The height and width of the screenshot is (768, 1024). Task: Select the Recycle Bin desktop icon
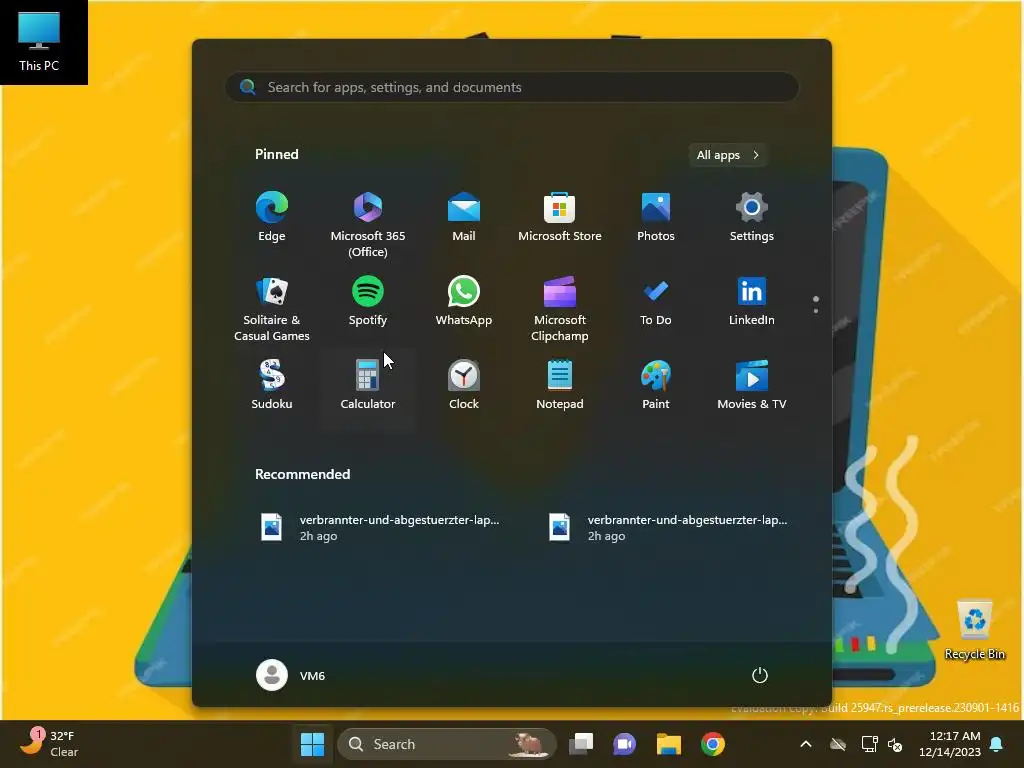click(974, 629)
